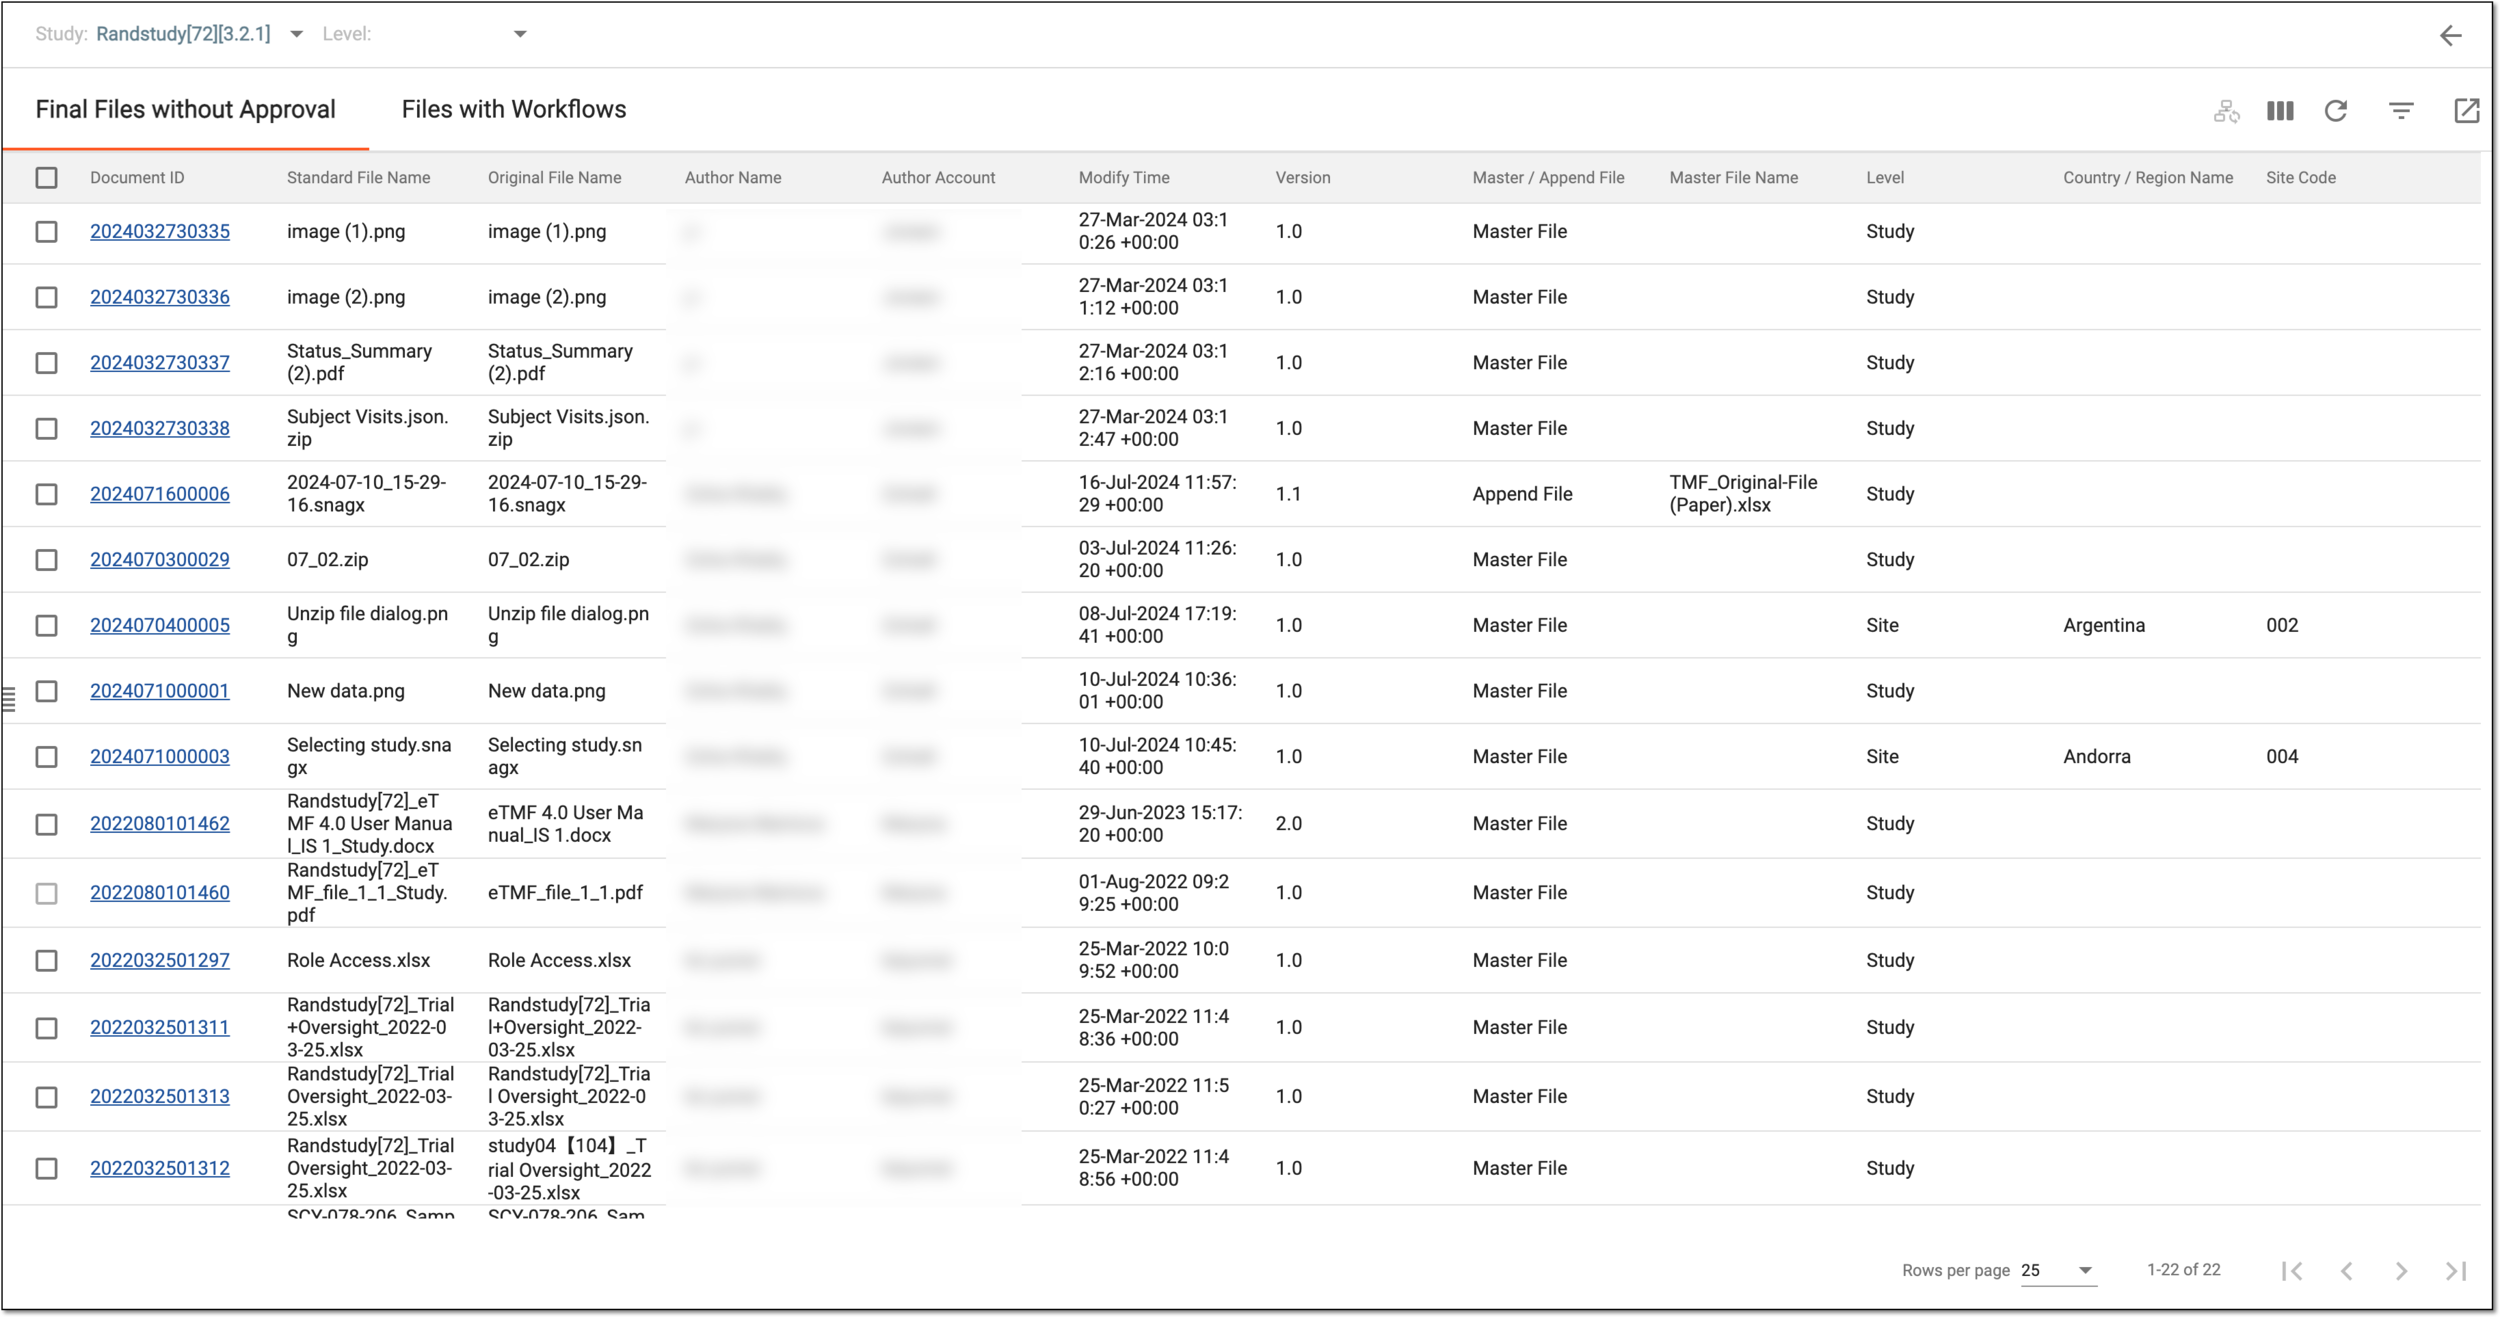Open document 2022032501312 link

(160, 1169)
